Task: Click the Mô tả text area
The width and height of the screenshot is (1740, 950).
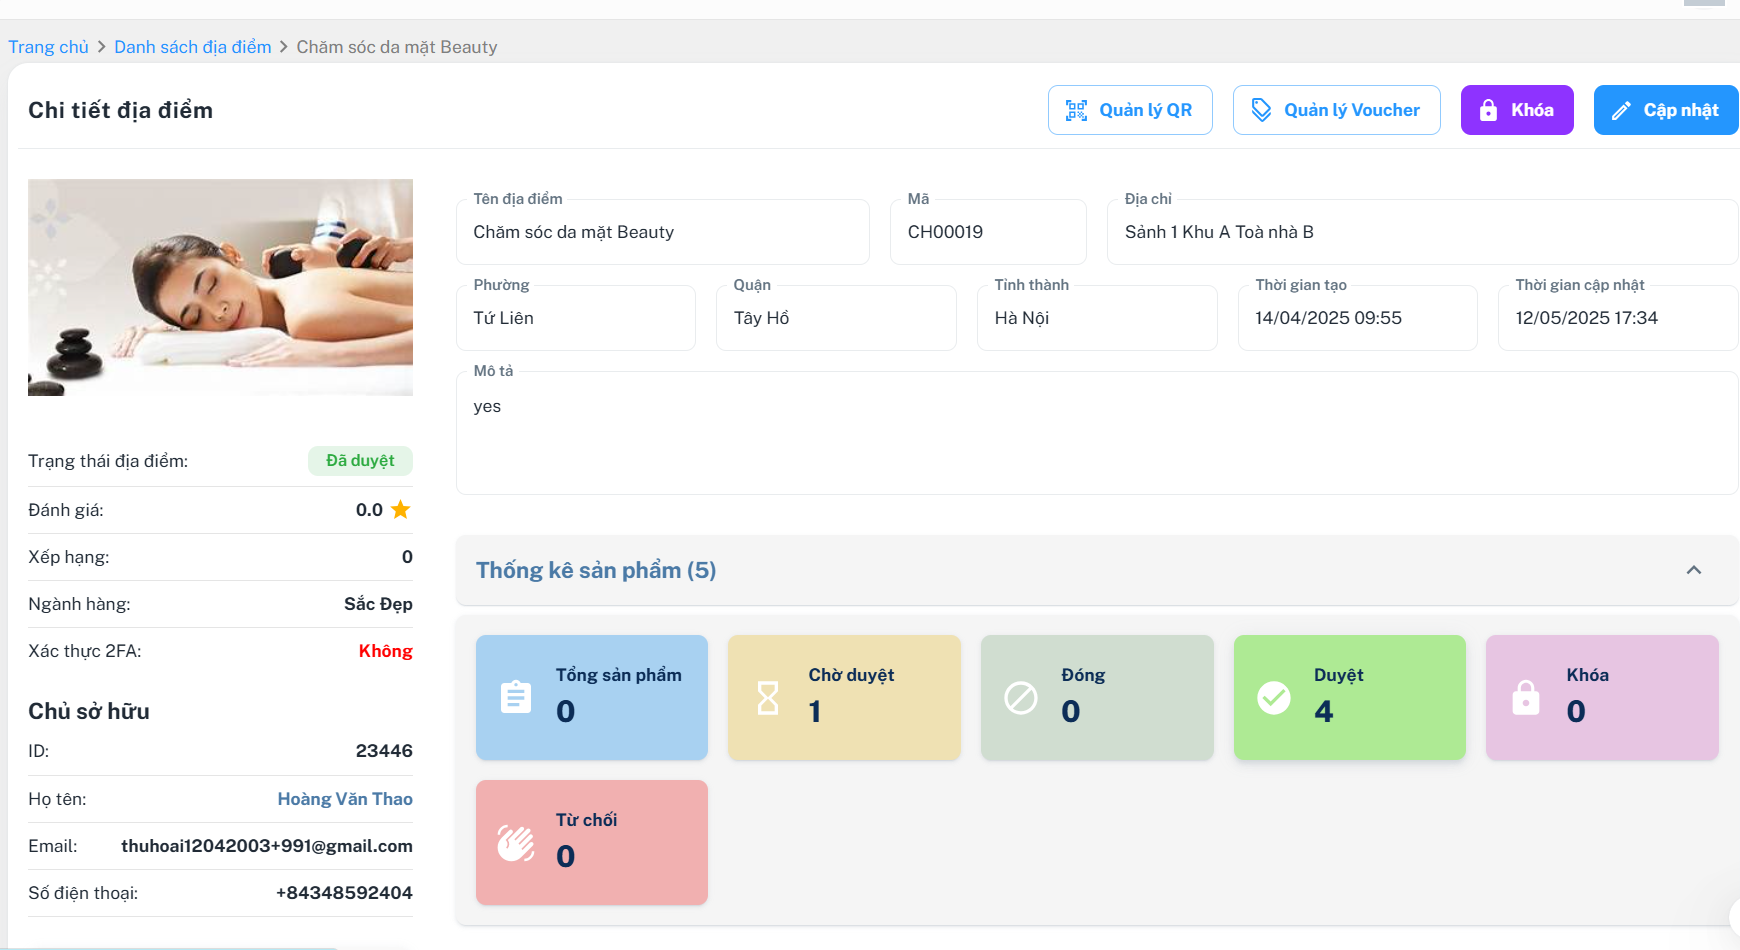Action: pyautogui.click(x=1097, y=433)
